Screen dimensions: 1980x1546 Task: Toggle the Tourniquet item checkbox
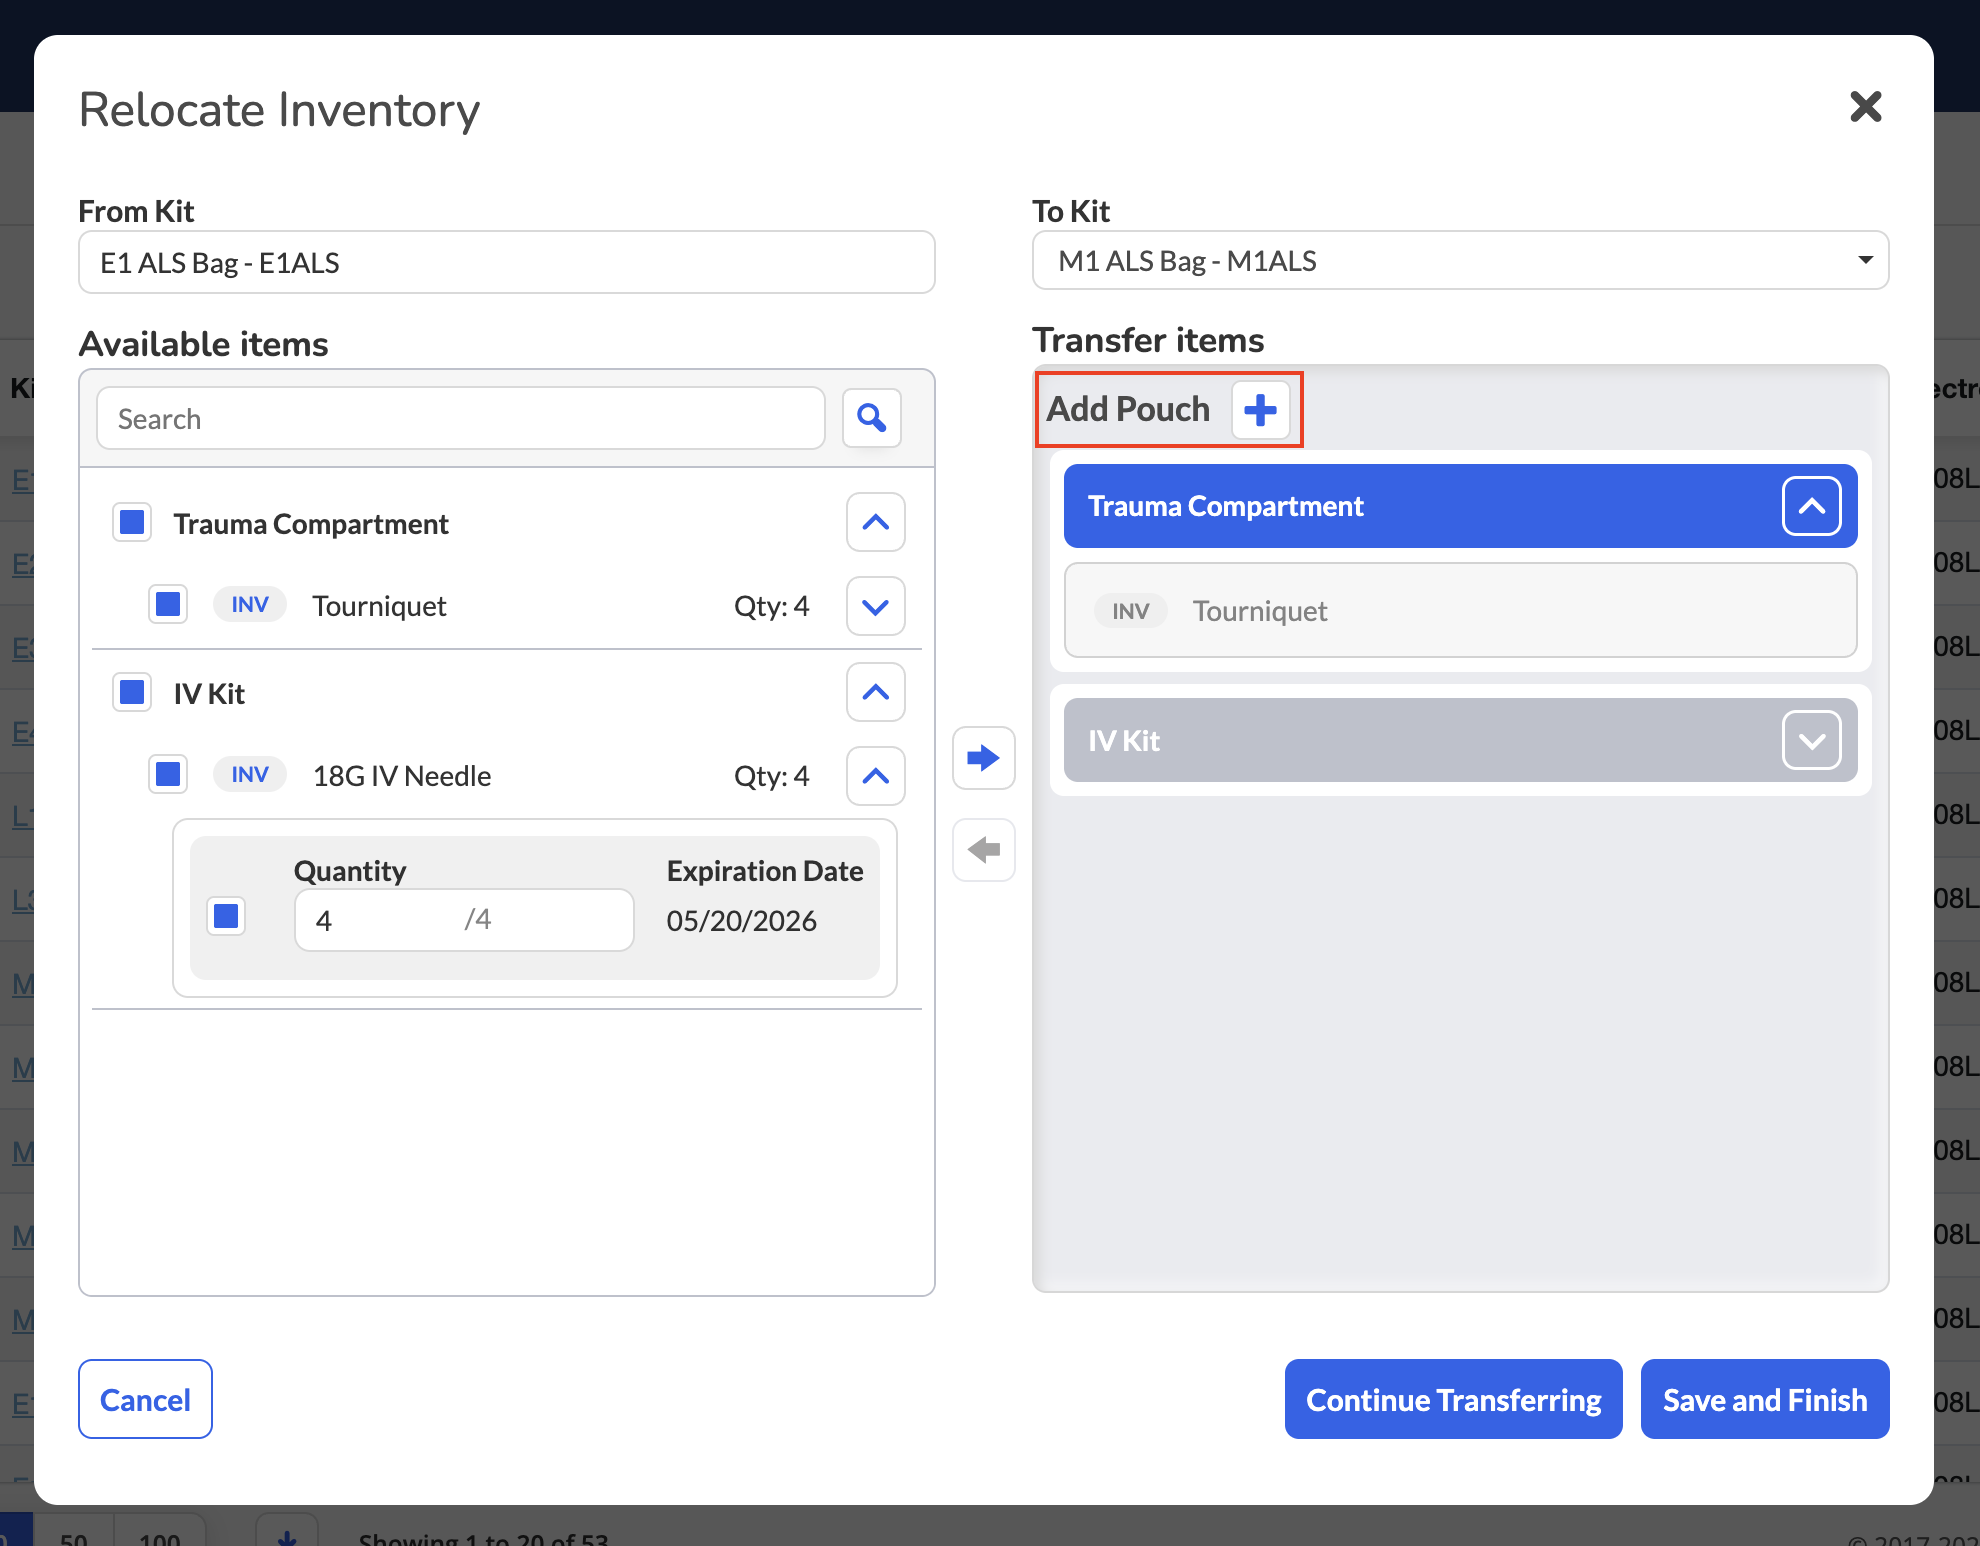point(168,604)
